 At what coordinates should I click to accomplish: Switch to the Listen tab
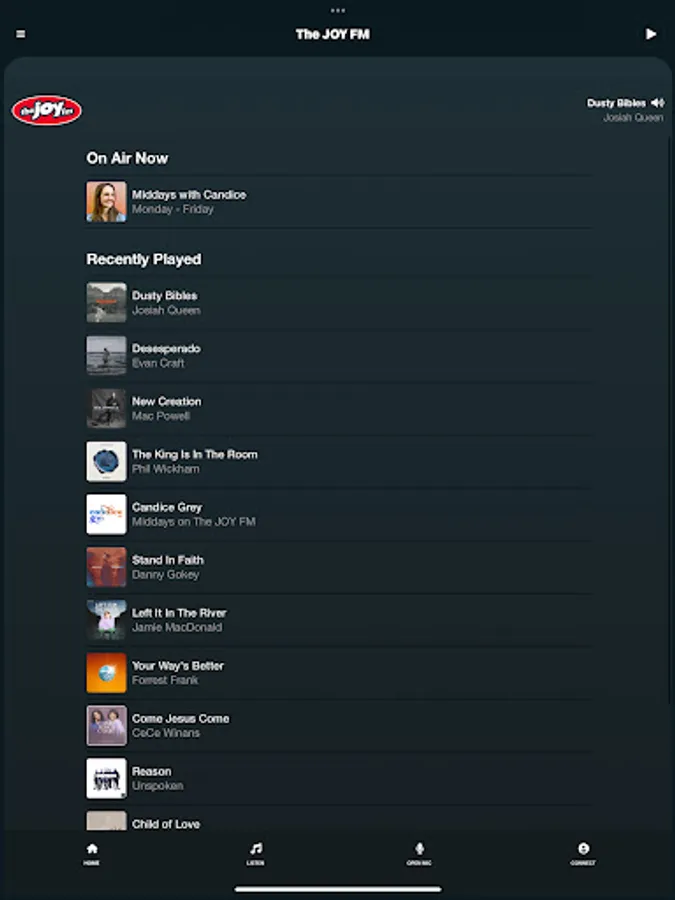pyautogui.click(x=256, y=854)
